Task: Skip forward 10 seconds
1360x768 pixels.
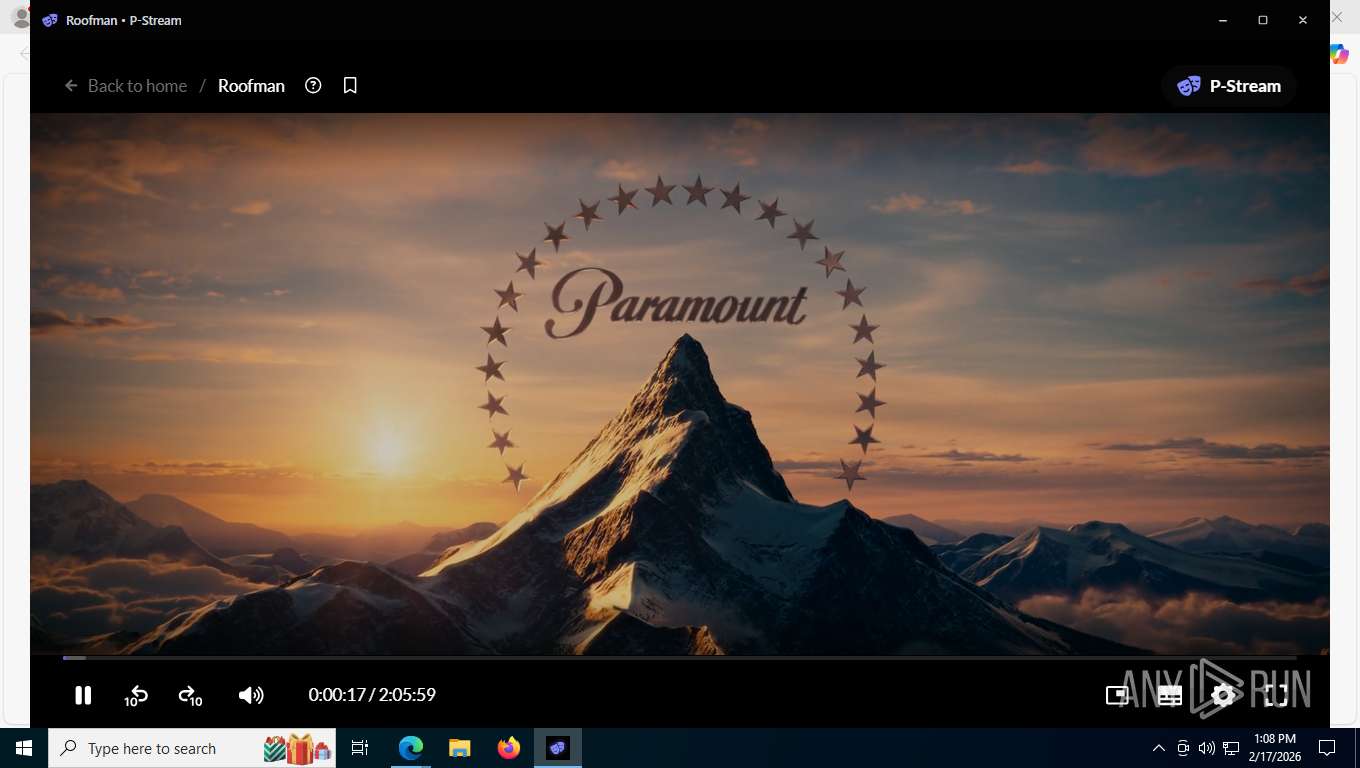Action: 190,695
